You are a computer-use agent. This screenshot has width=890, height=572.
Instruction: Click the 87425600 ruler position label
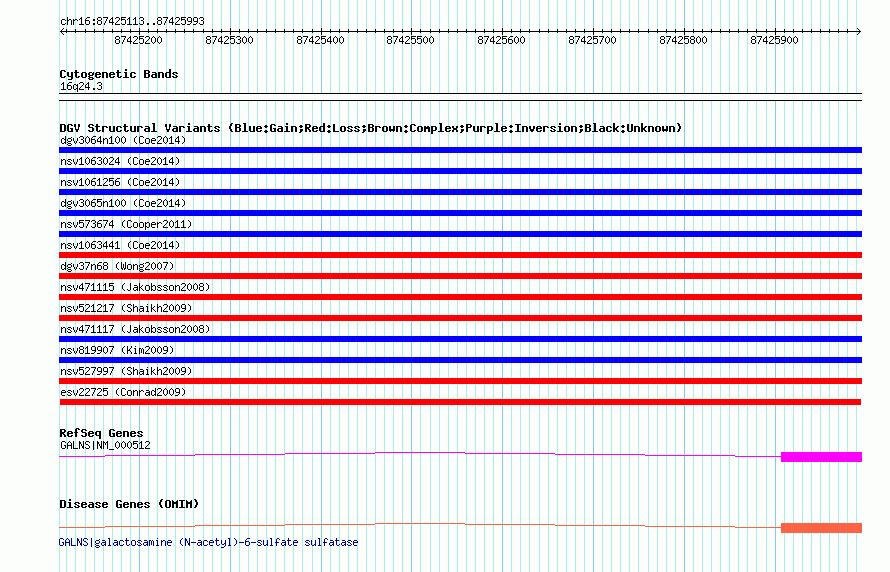(x=501, y=40)
